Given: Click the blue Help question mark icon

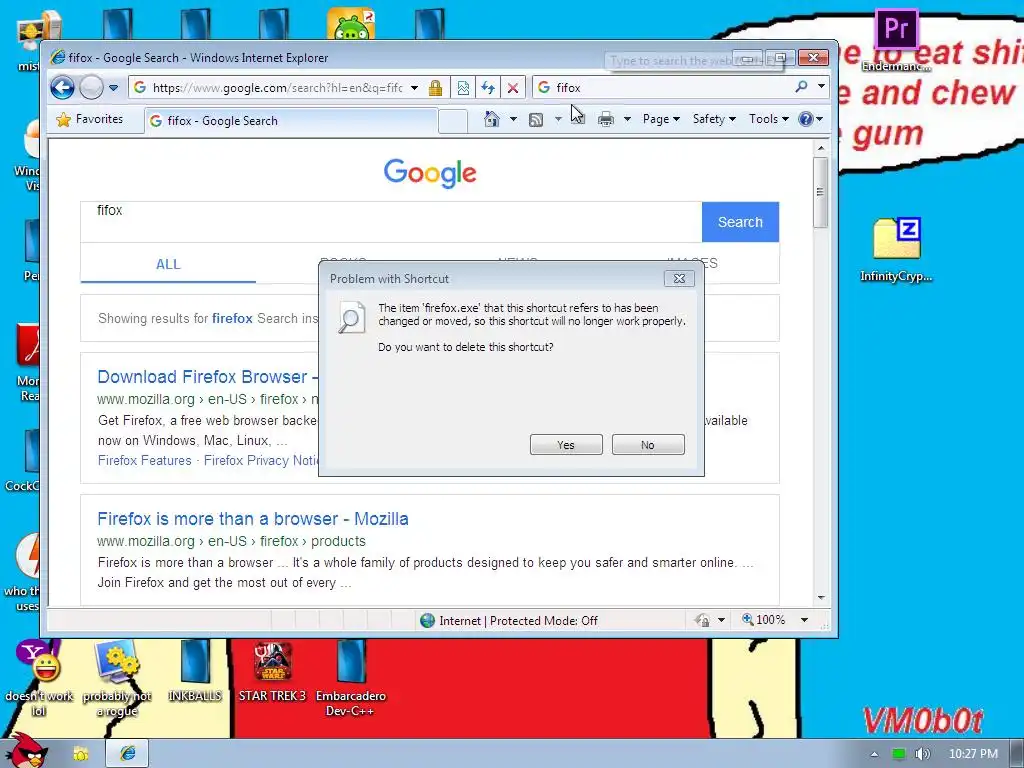Looking at the screenshot, I should pos(806,119).
